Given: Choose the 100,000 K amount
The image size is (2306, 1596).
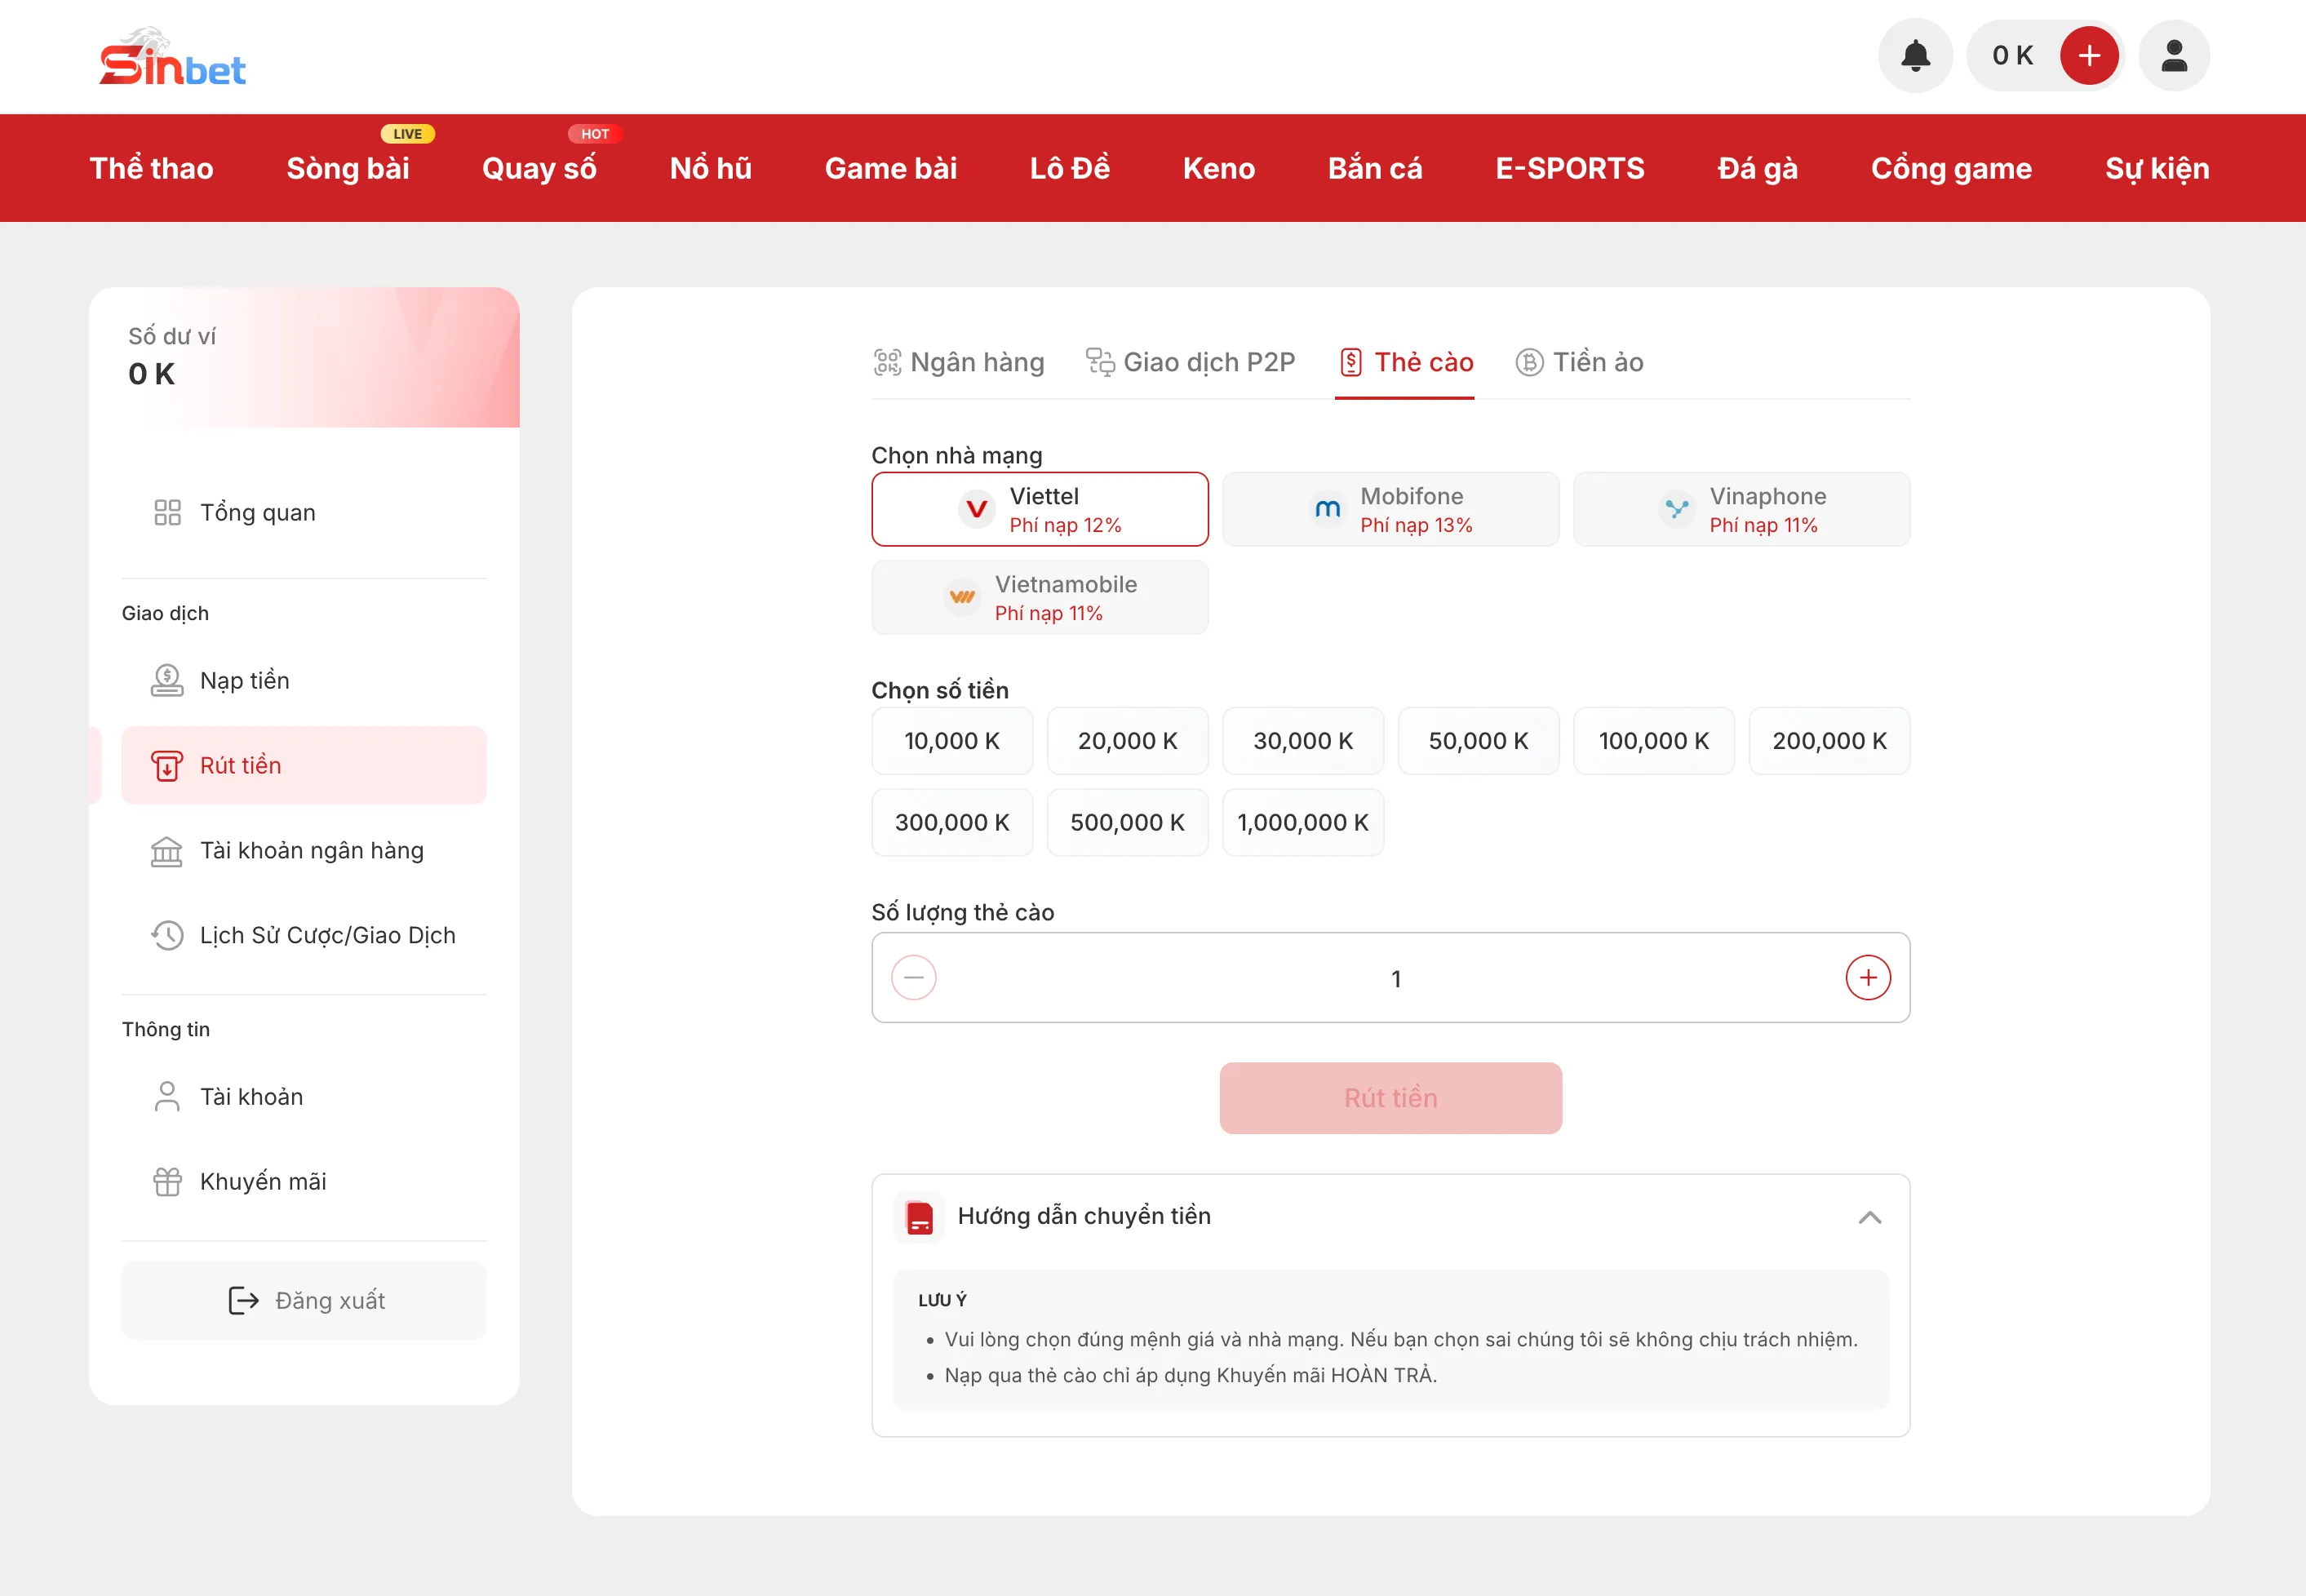Looking at the screenshot, I should click(x=1654, y=741).
